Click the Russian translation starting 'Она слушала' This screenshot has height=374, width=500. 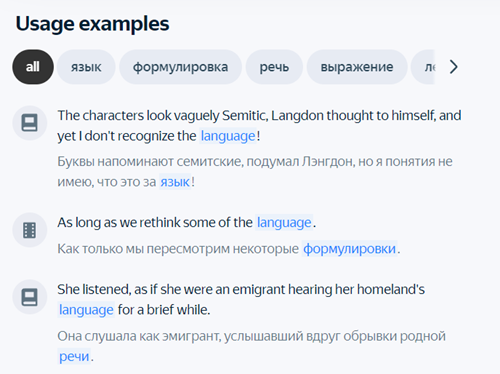tap(251, 346)
